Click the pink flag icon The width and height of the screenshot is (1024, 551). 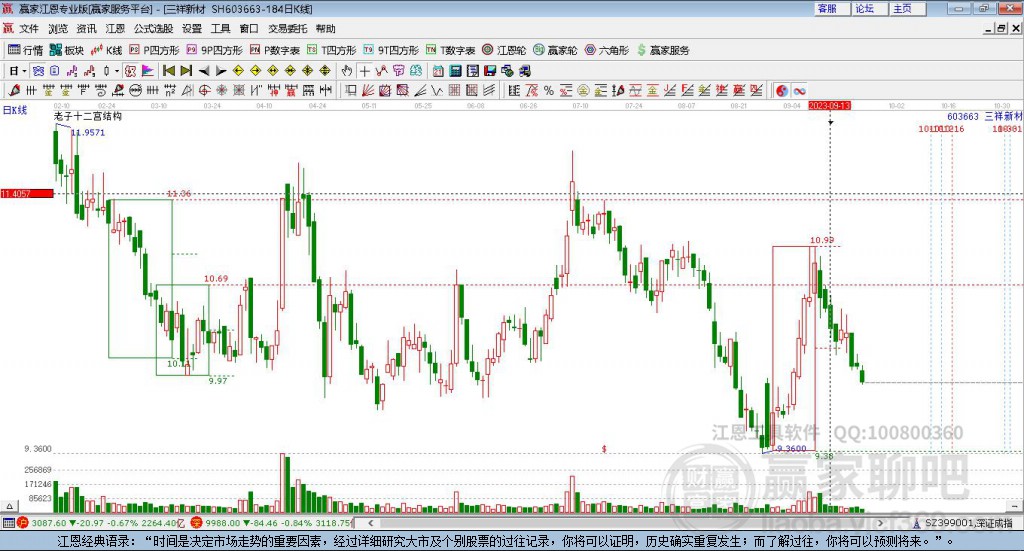click(148, 71)
